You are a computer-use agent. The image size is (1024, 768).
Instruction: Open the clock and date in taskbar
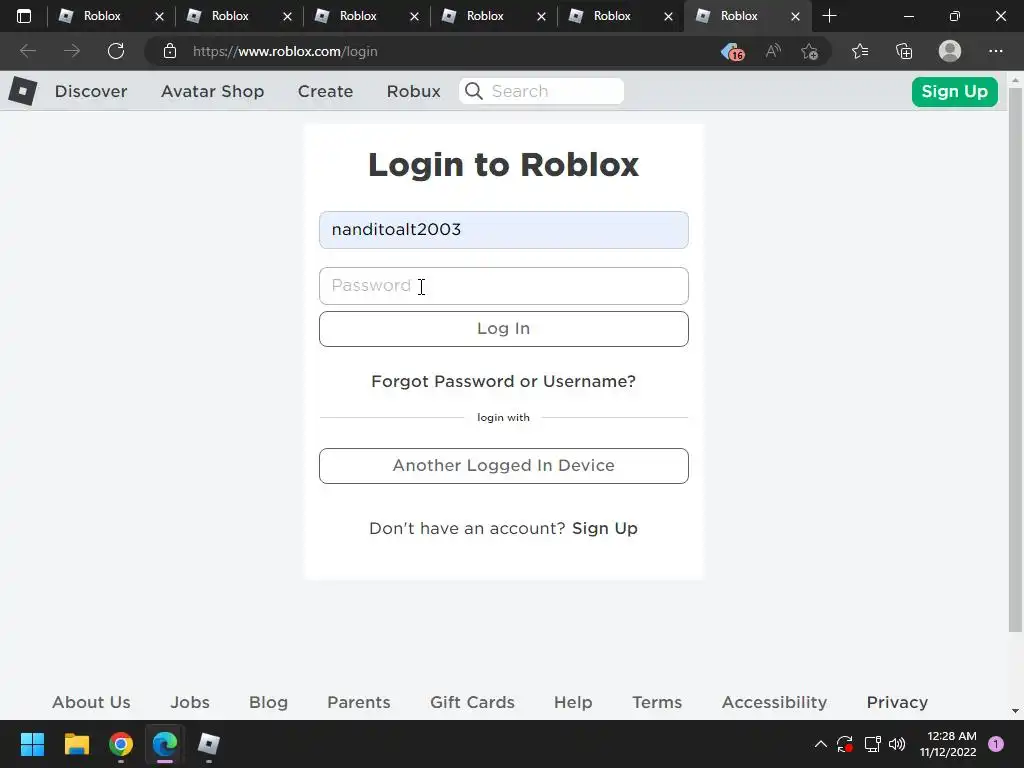(948, 744)
